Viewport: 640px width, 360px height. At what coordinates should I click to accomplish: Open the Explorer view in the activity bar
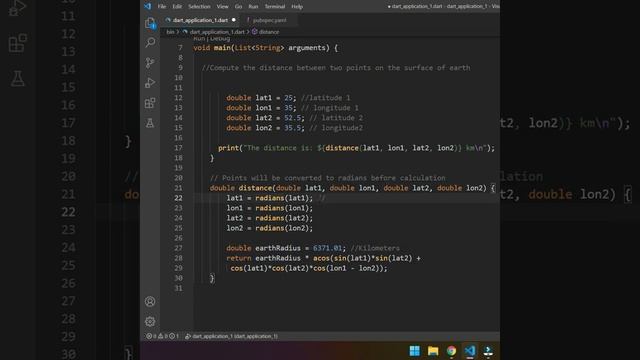[150, 23]
